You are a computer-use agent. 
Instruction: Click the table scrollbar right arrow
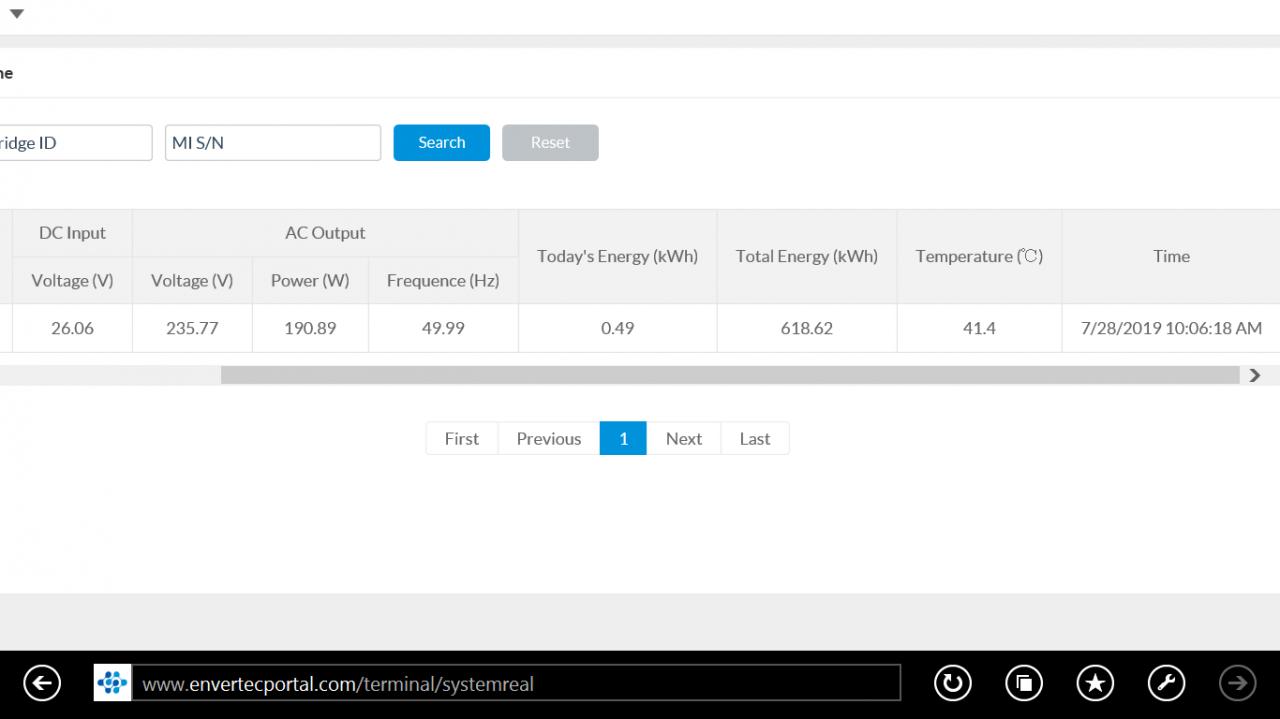coord(1255,375)
